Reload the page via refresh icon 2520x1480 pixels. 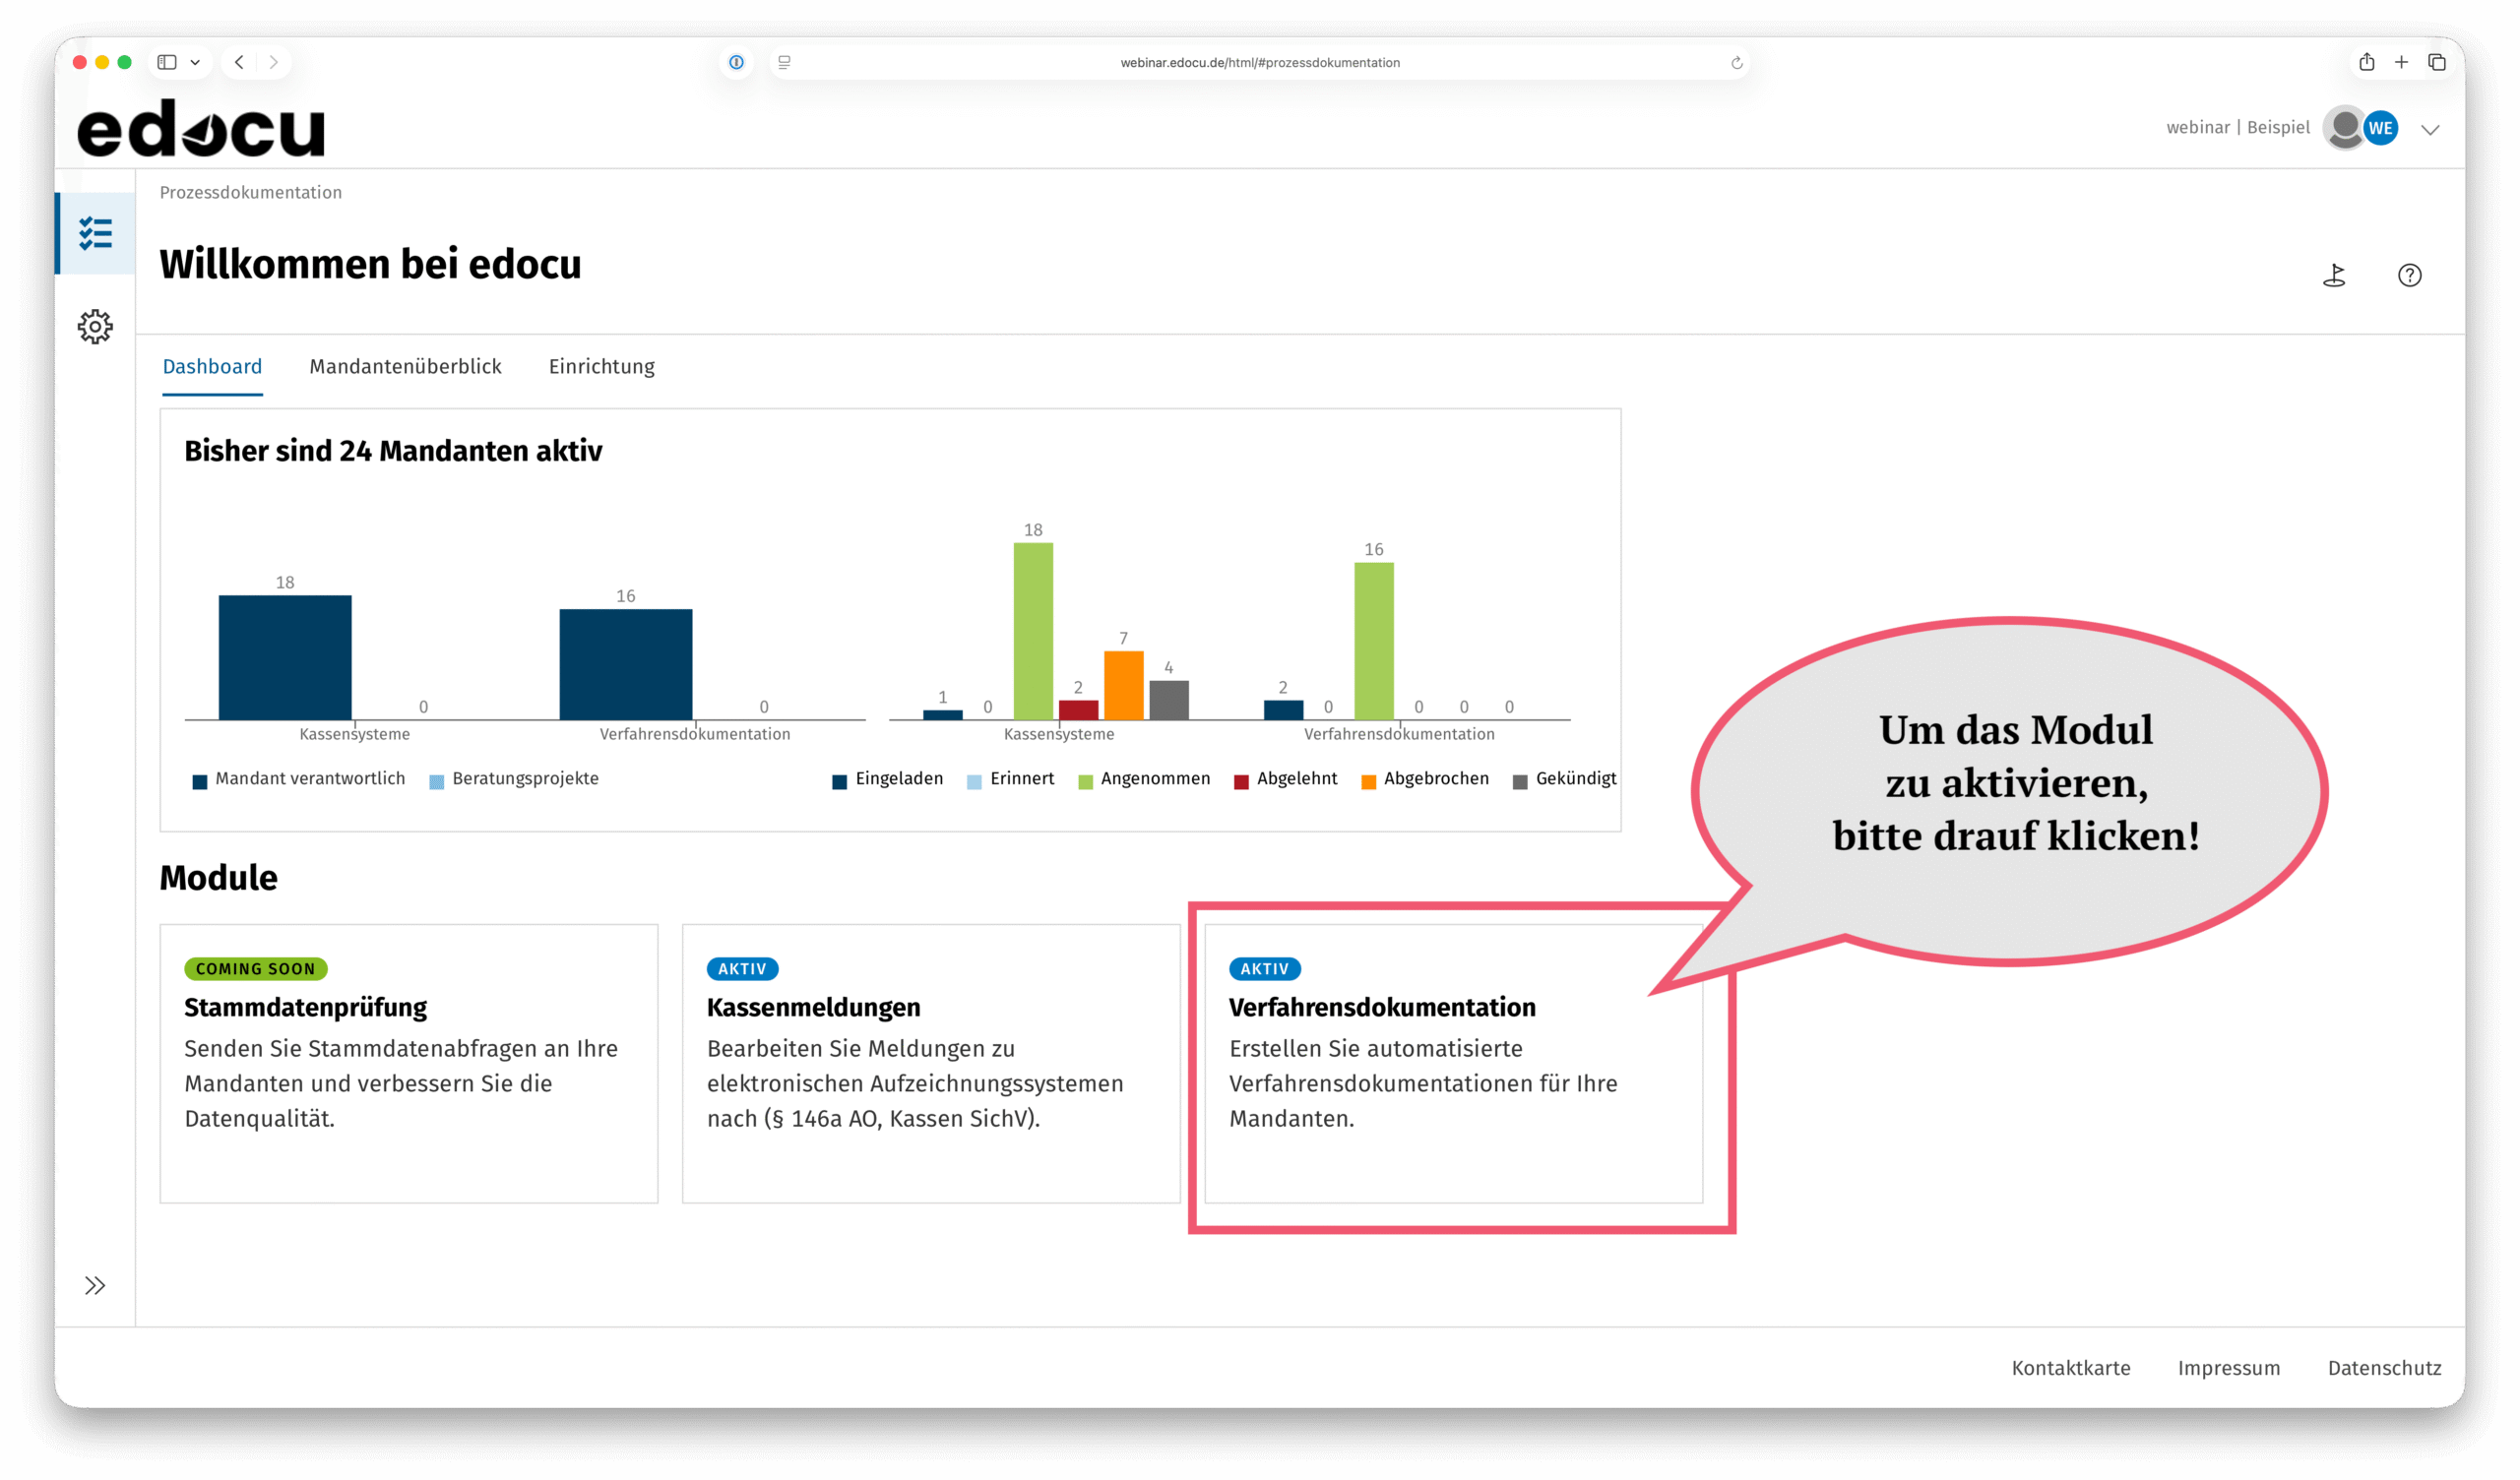pos(1736,62)
